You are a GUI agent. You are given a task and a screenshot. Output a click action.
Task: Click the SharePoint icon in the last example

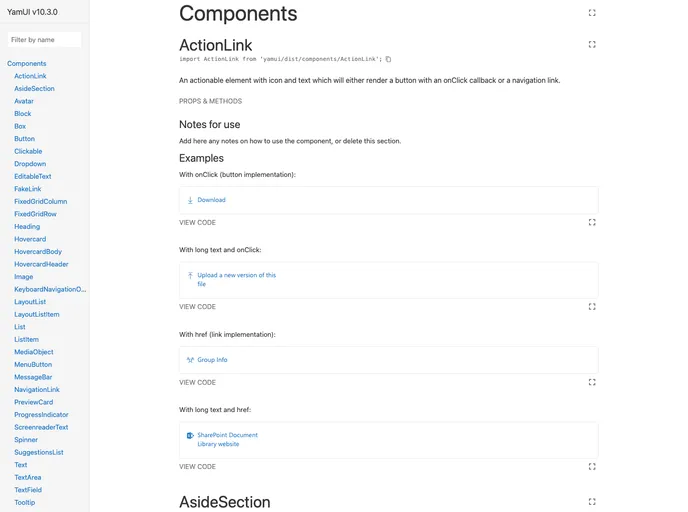[x=190, y=435]
